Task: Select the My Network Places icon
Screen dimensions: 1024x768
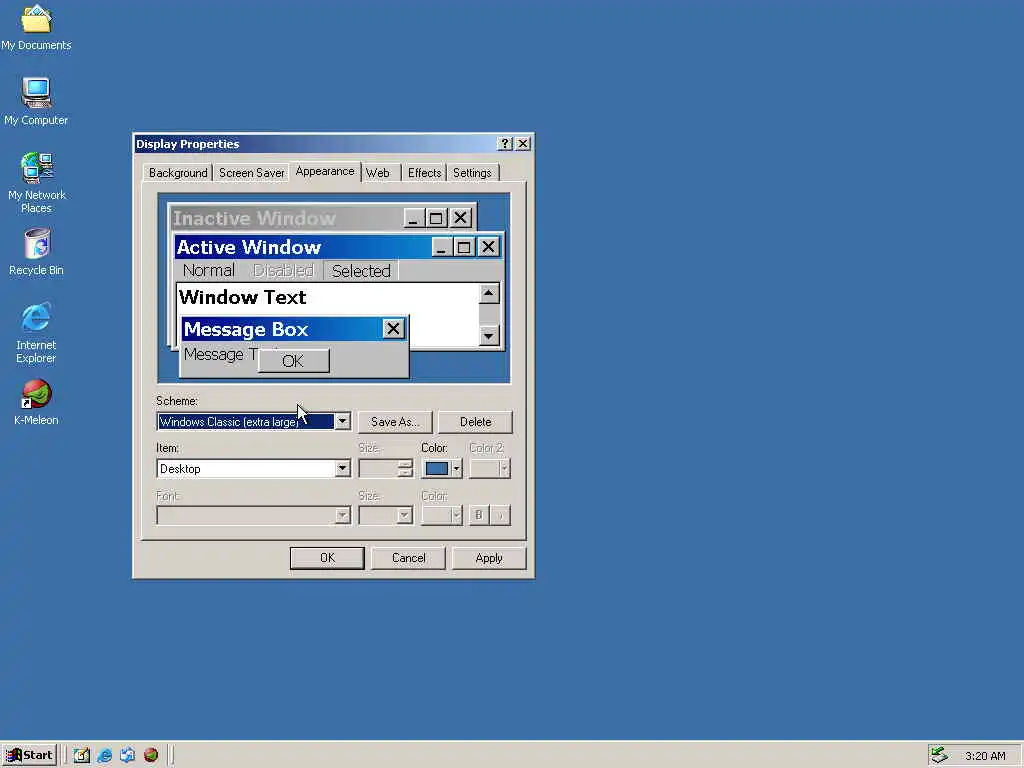Action: [36, 183]
